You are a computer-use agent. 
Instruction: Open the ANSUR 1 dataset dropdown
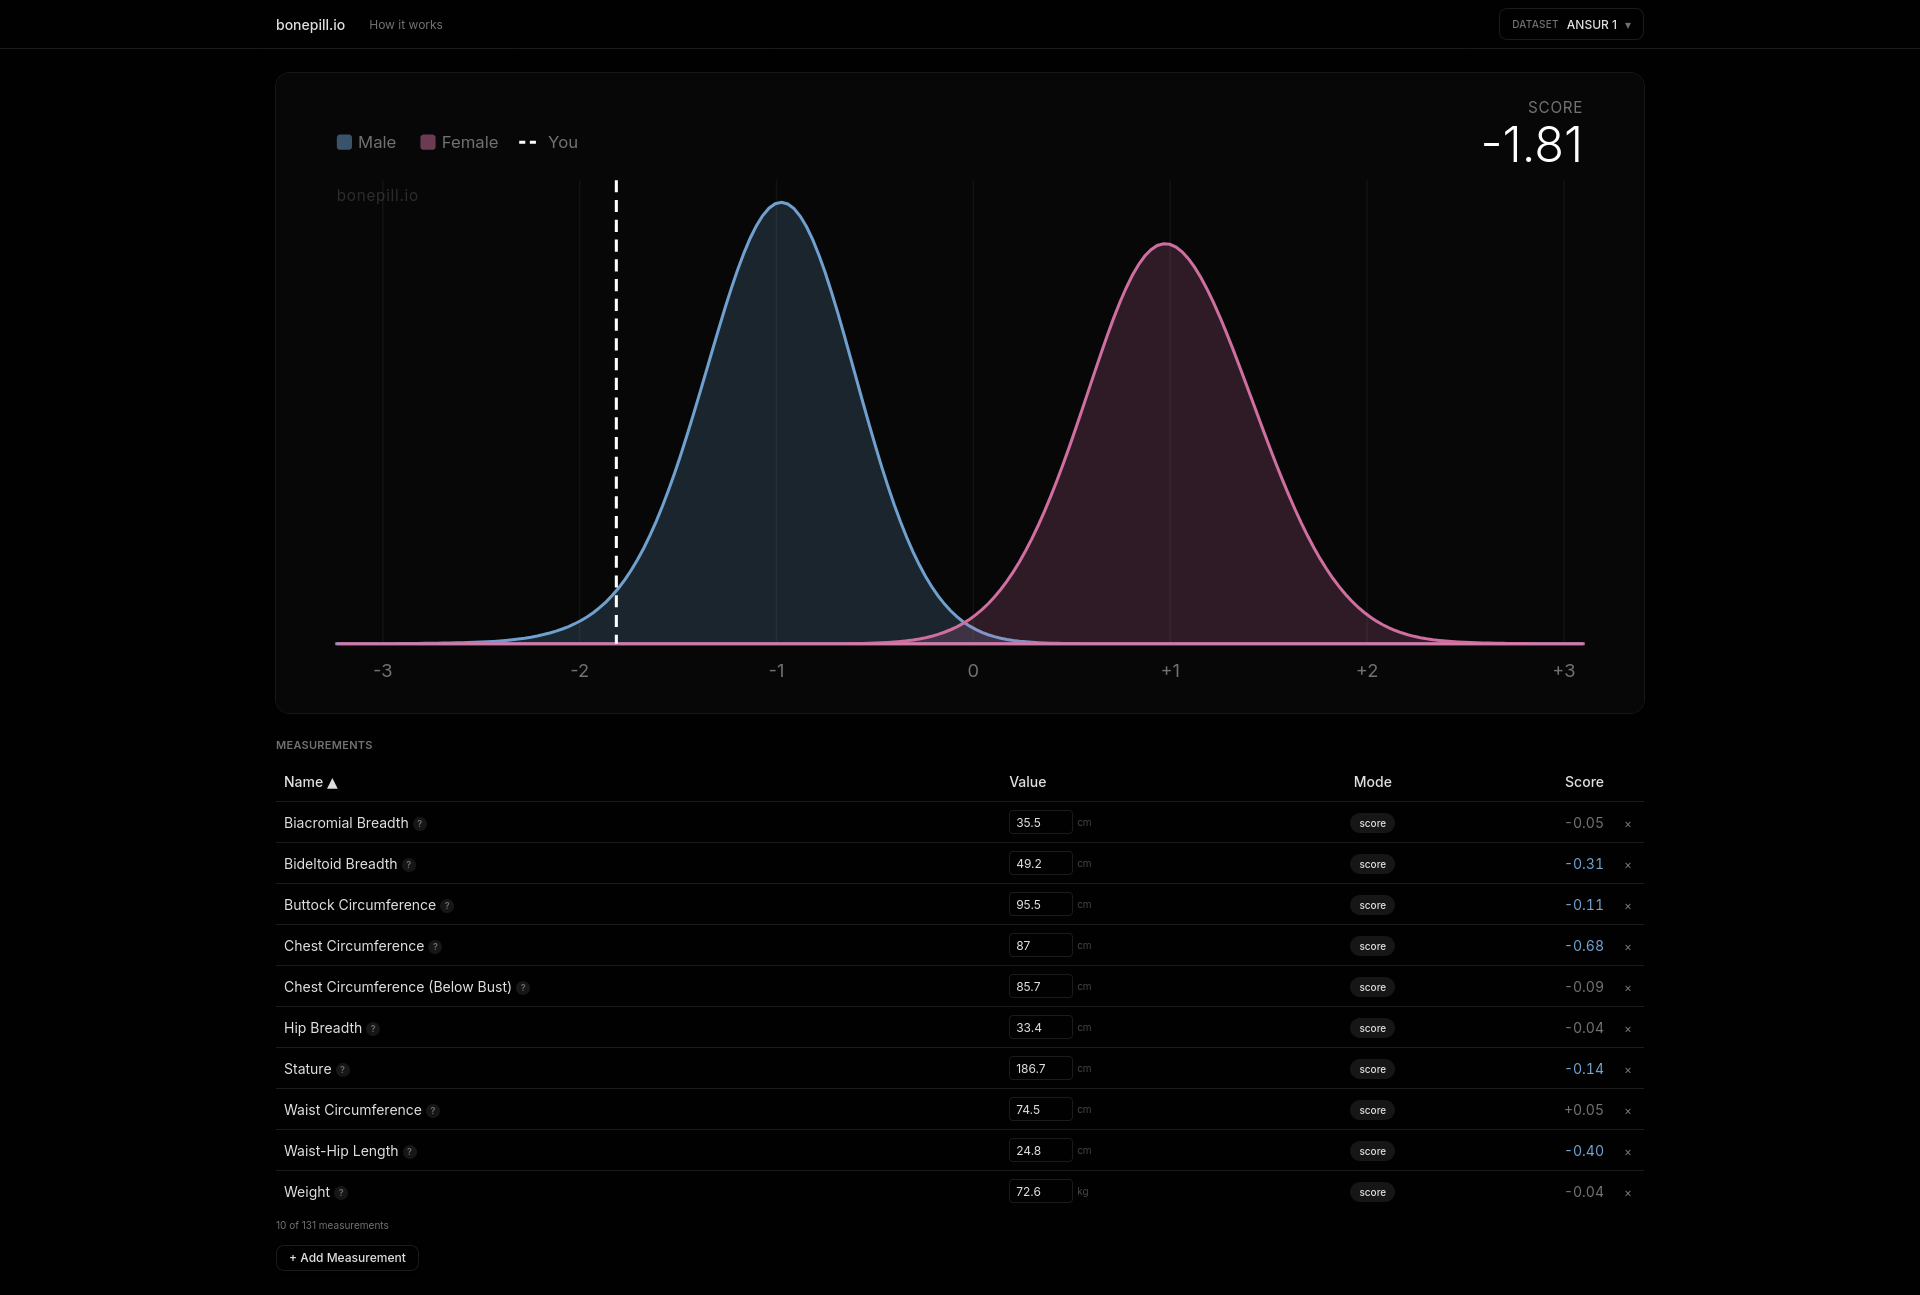(x=1570, y=24)
